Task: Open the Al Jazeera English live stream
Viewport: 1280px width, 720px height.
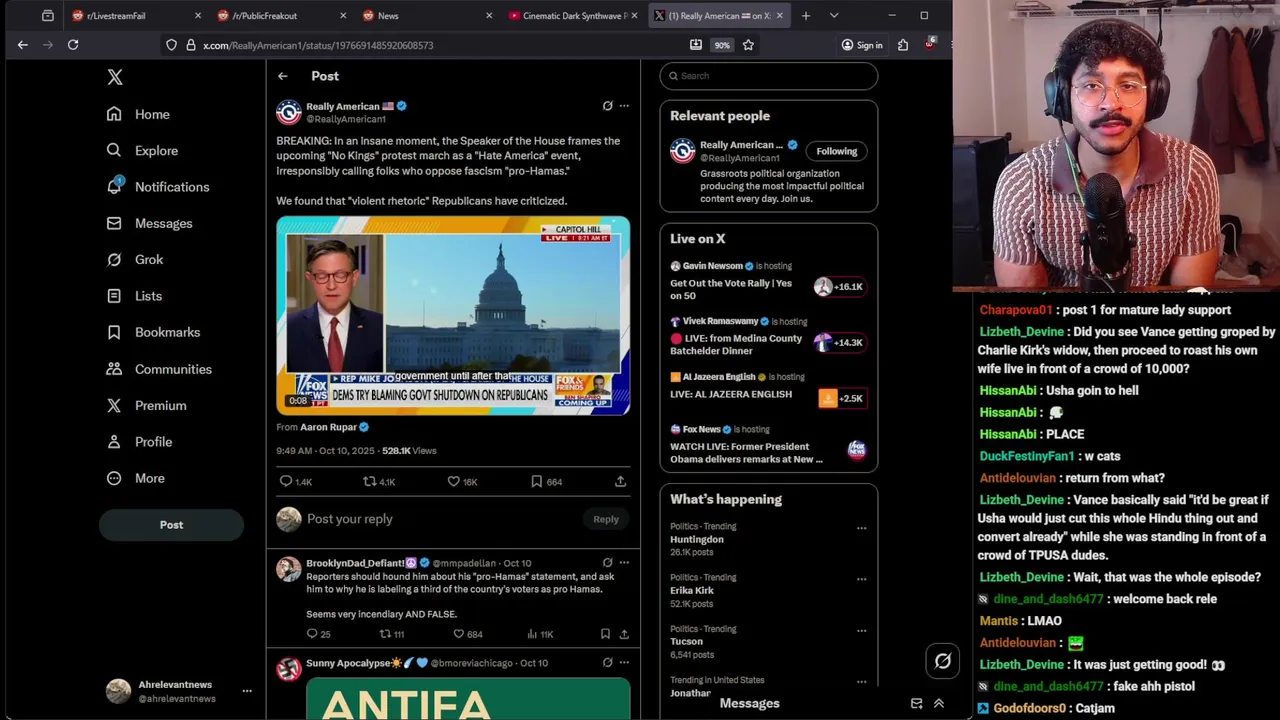Action: point(768,387)
